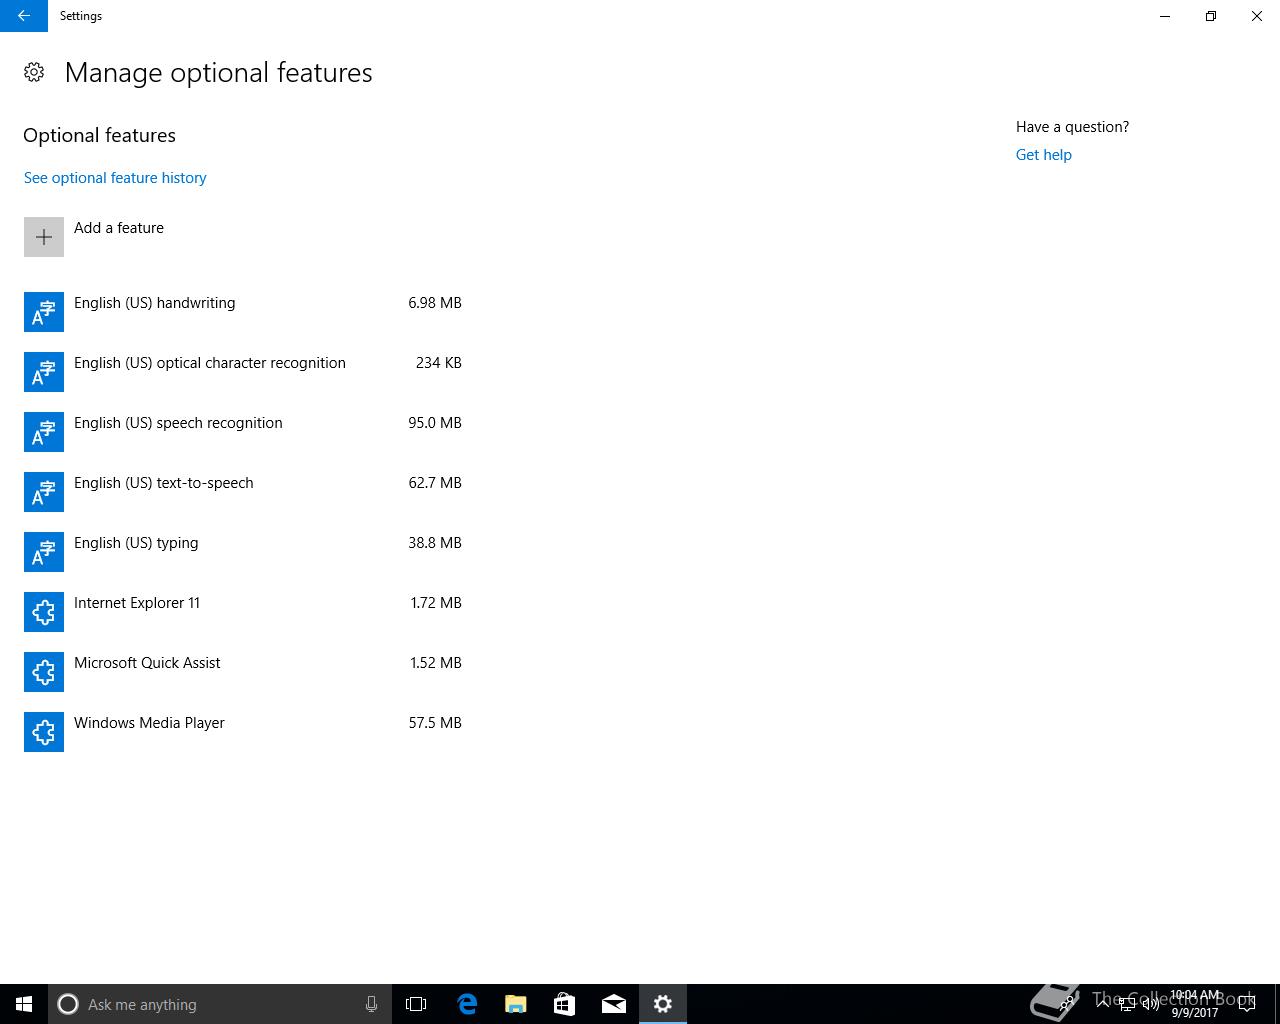
Task: Click the plus icon to add a feature
Action: 44,237
